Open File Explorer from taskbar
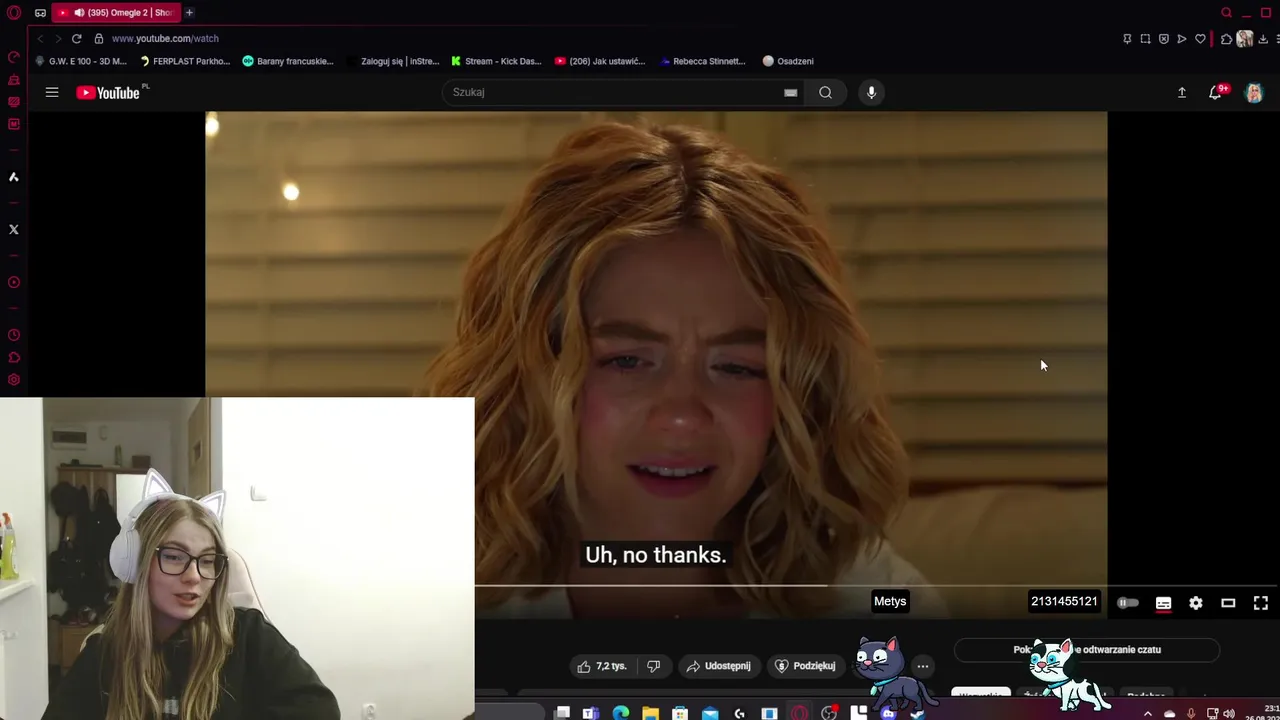Screen dimensions: 1280x720 coord(651,713)
